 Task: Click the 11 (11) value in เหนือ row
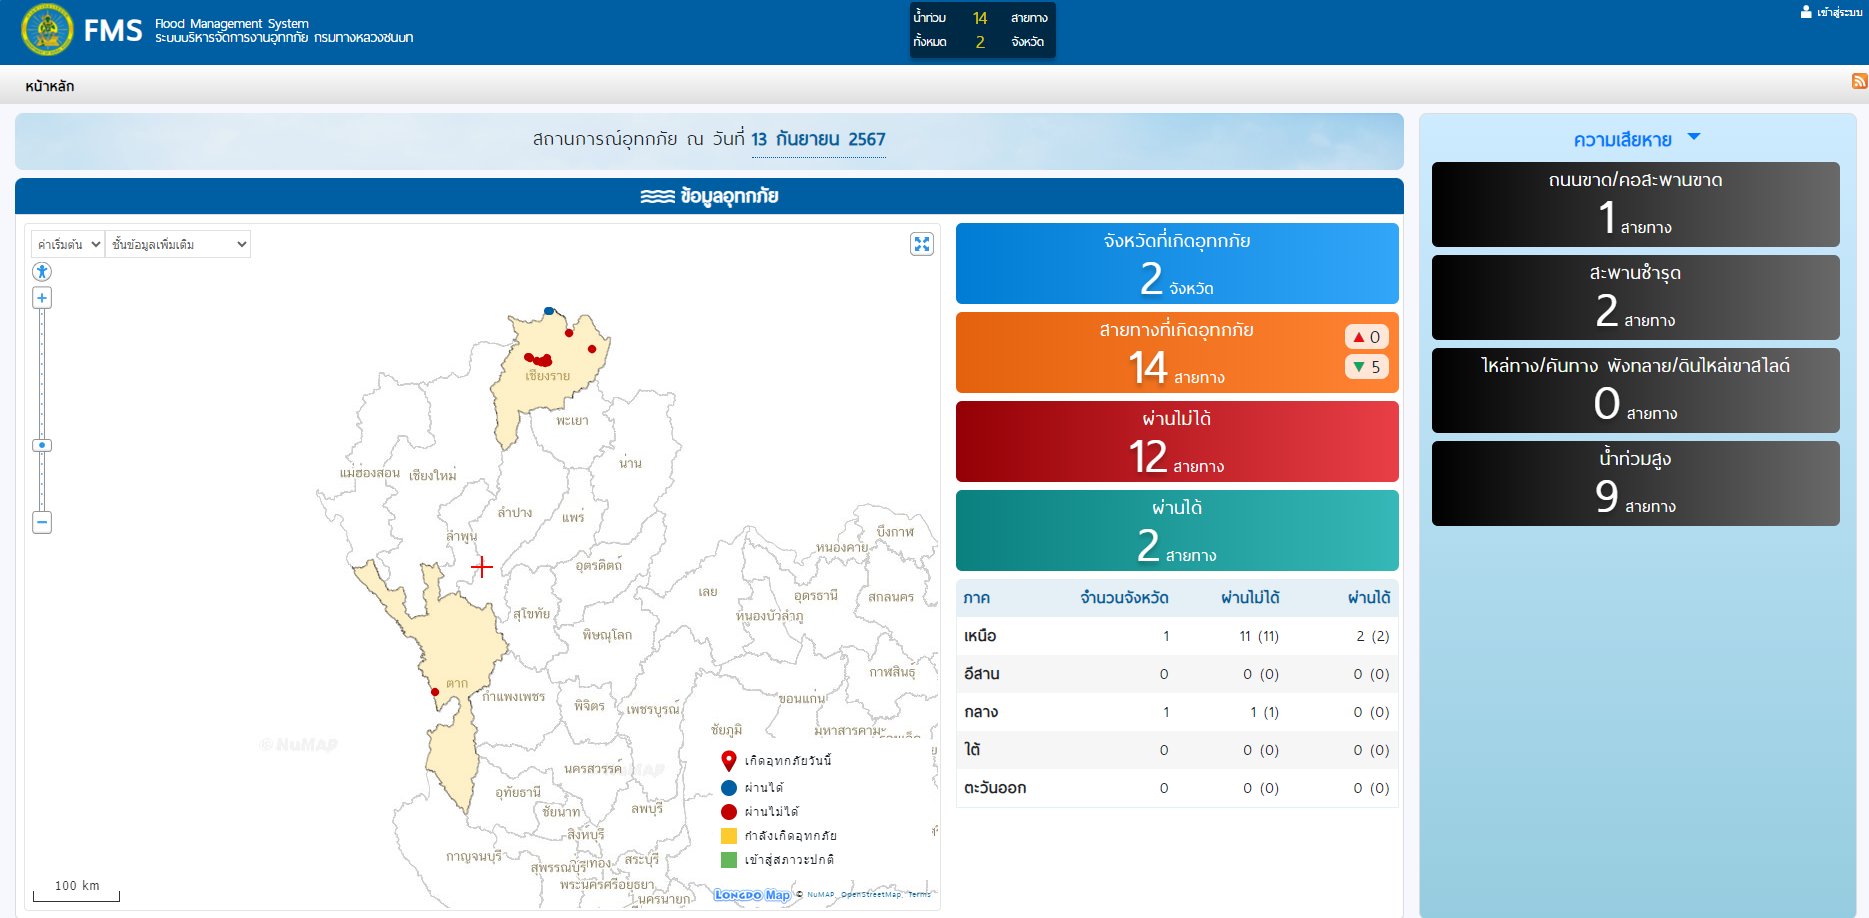(x=1259, y=636)
